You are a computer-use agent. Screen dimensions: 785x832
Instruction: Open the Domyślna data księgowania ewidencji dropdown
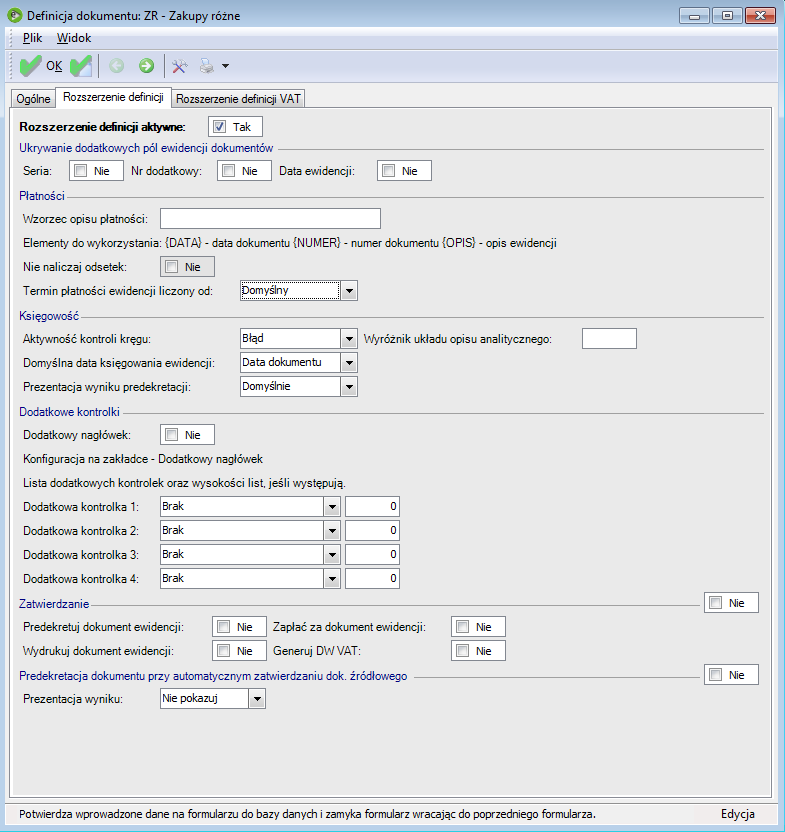tap(349, 363)
